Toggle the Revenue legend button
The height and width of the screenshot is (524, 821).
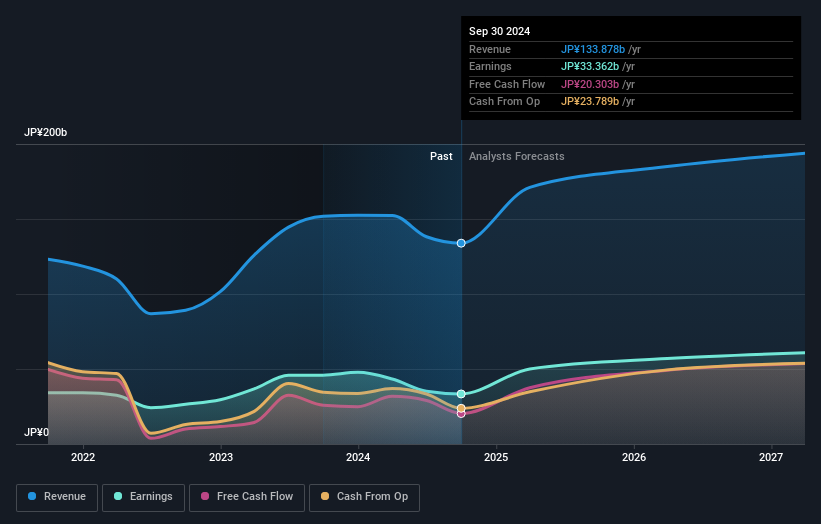[x=57, y=497]
